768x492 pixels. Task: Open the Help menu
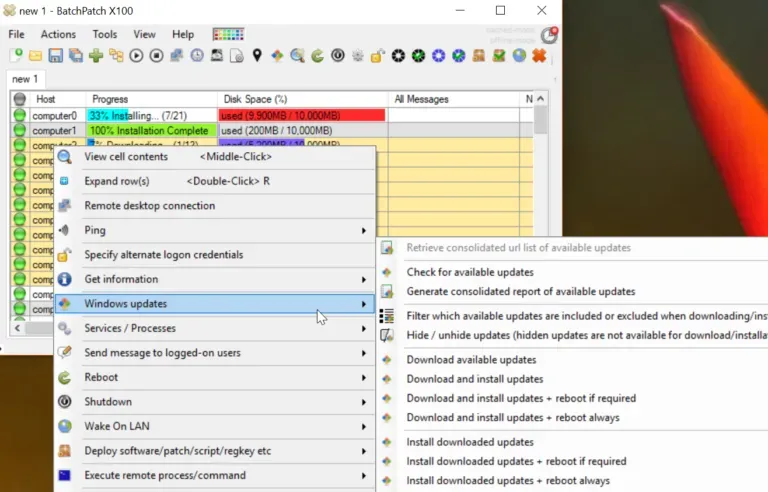183,34
